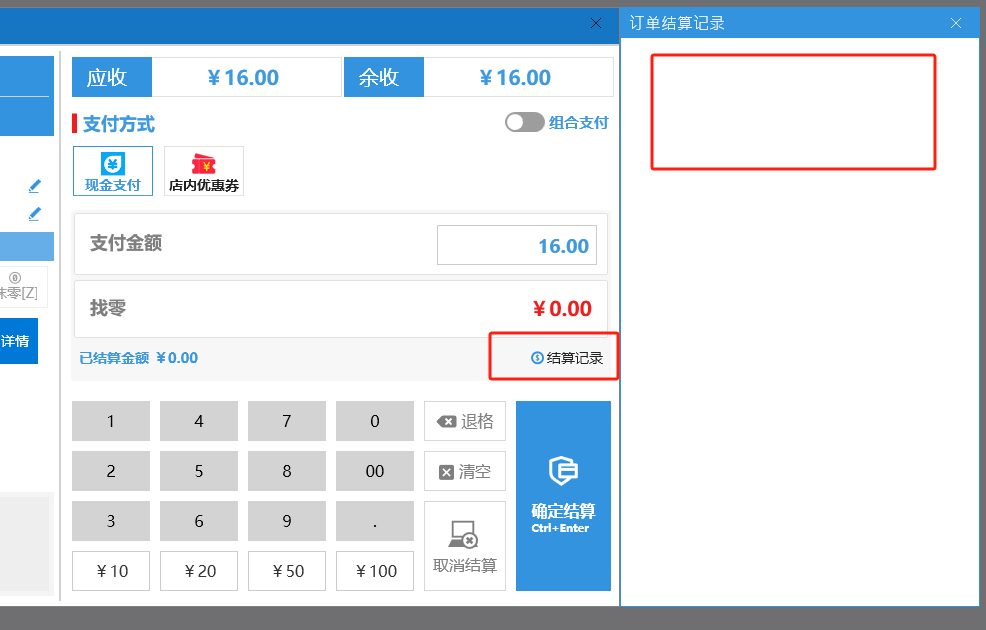Tap the ¥20 quick amount button

coord(199,571)
